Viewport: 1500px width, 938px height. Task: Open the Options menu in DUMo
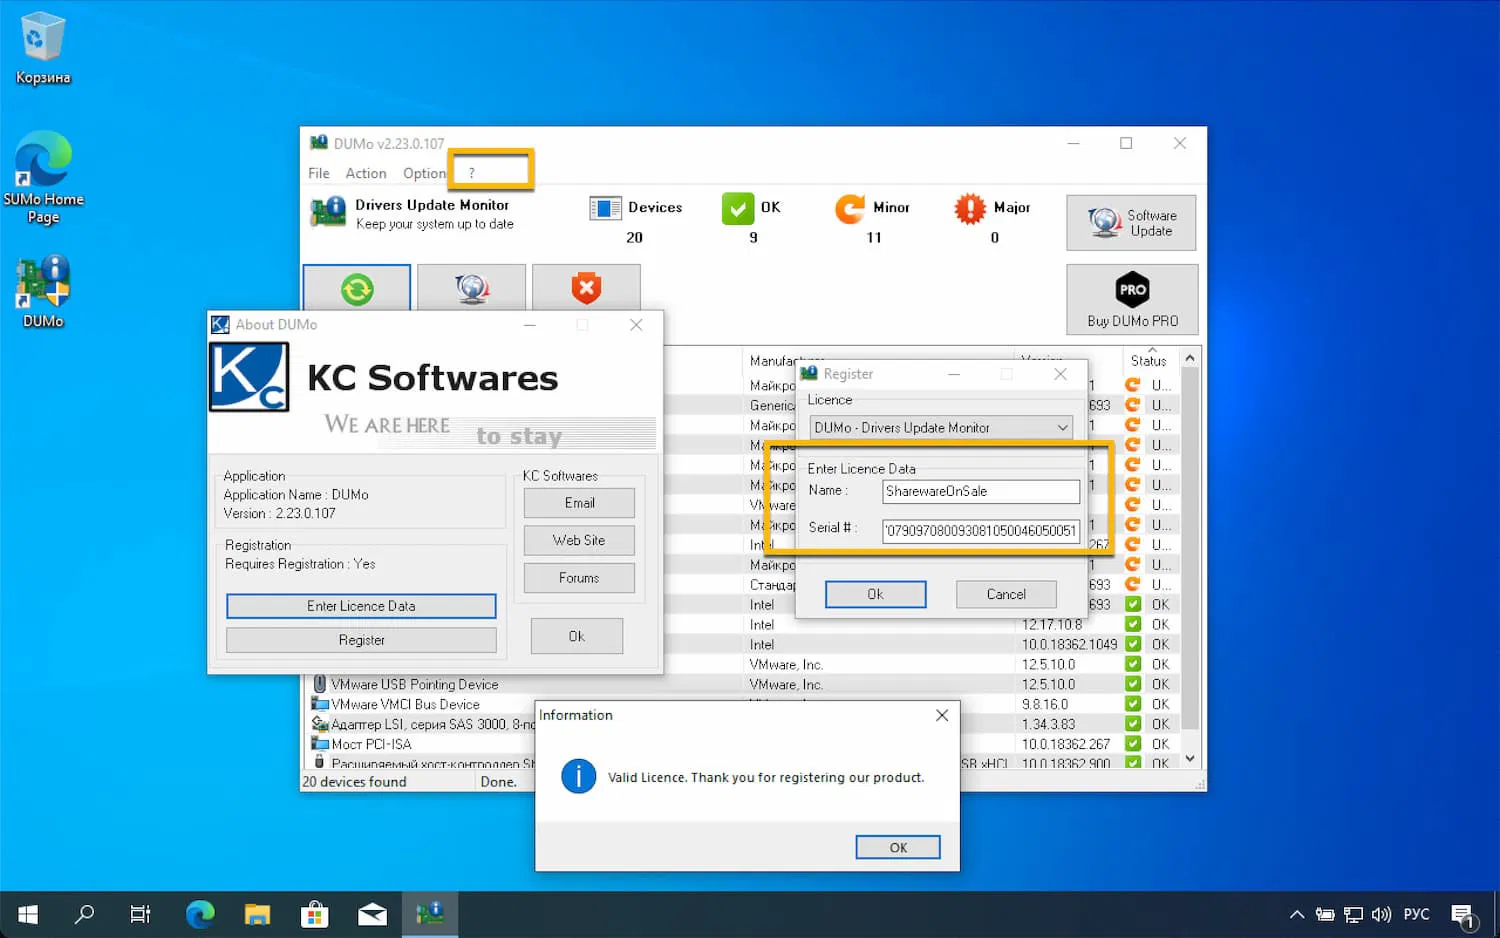coord(425,173)
